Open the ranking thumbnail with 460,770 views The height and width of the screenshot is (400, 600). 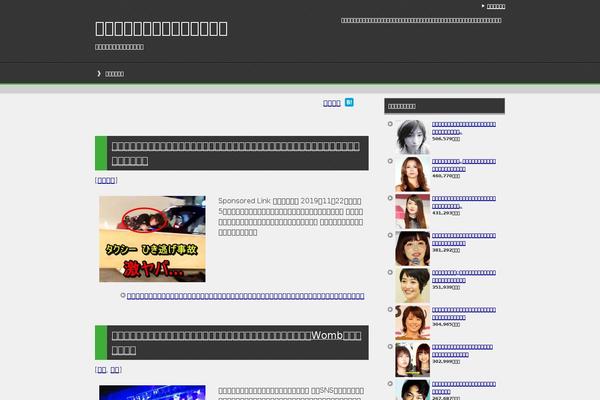coord(412,174)
